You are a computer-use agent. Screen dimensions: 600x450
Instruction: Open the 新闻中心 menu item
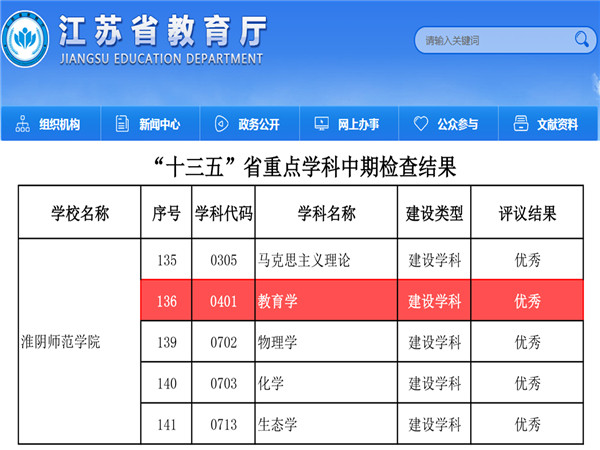(159, 125)
